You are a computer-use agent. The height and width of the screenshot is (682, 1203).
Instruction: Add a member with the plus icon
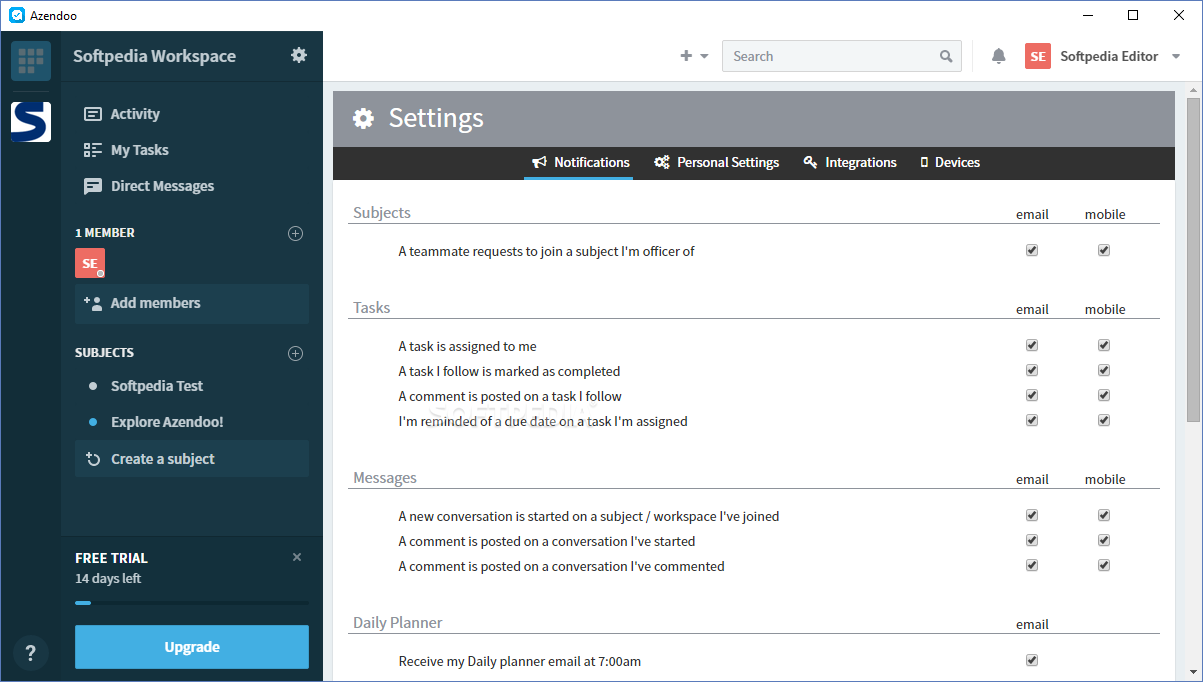click(x=295, y=233)
